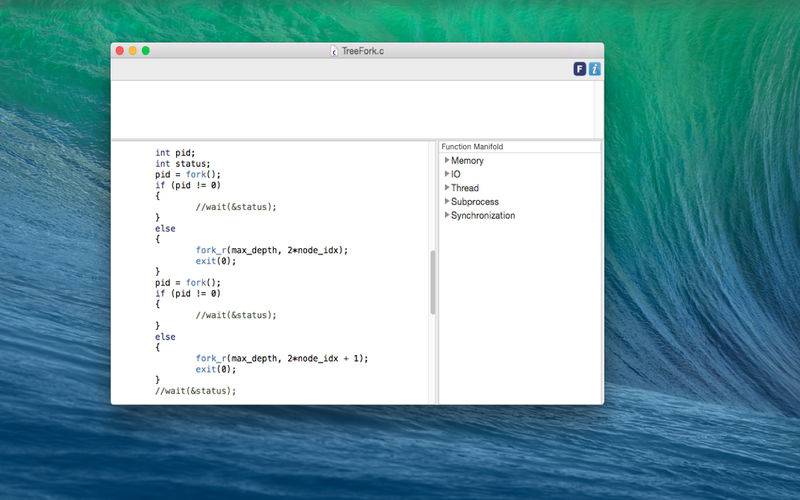Place cursor on 'int pid;' line
Viewport: 800px width, 500px height.
175,153
